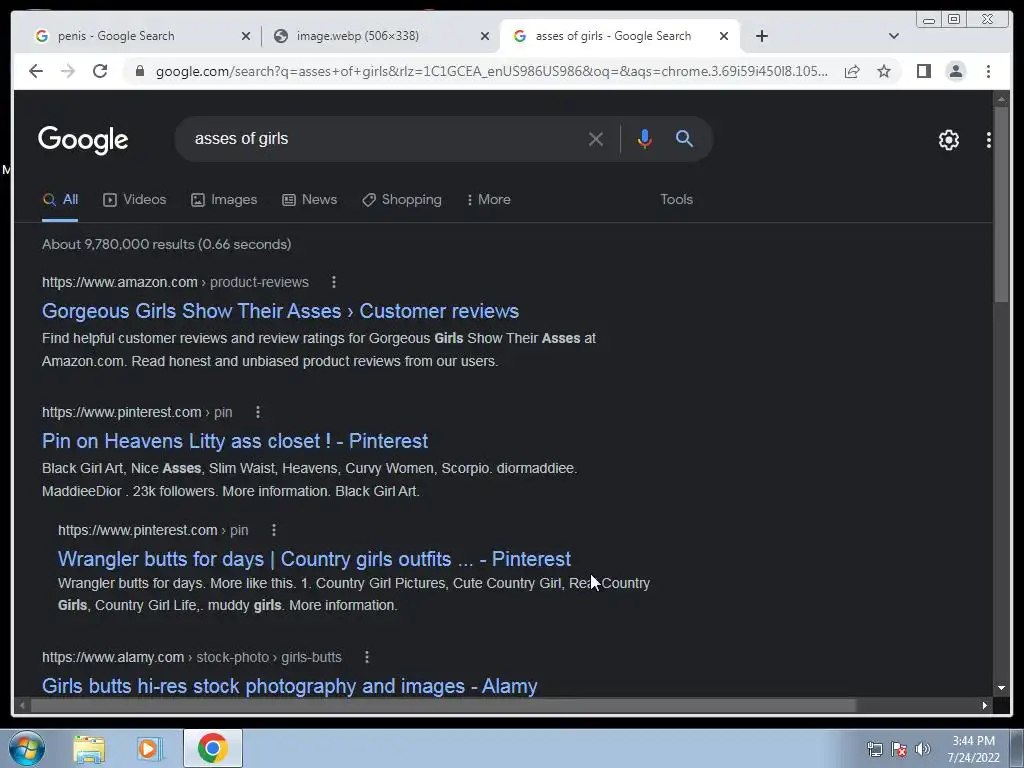Switch to Images results
The image size is (1024, 768).
pos(224,200)
